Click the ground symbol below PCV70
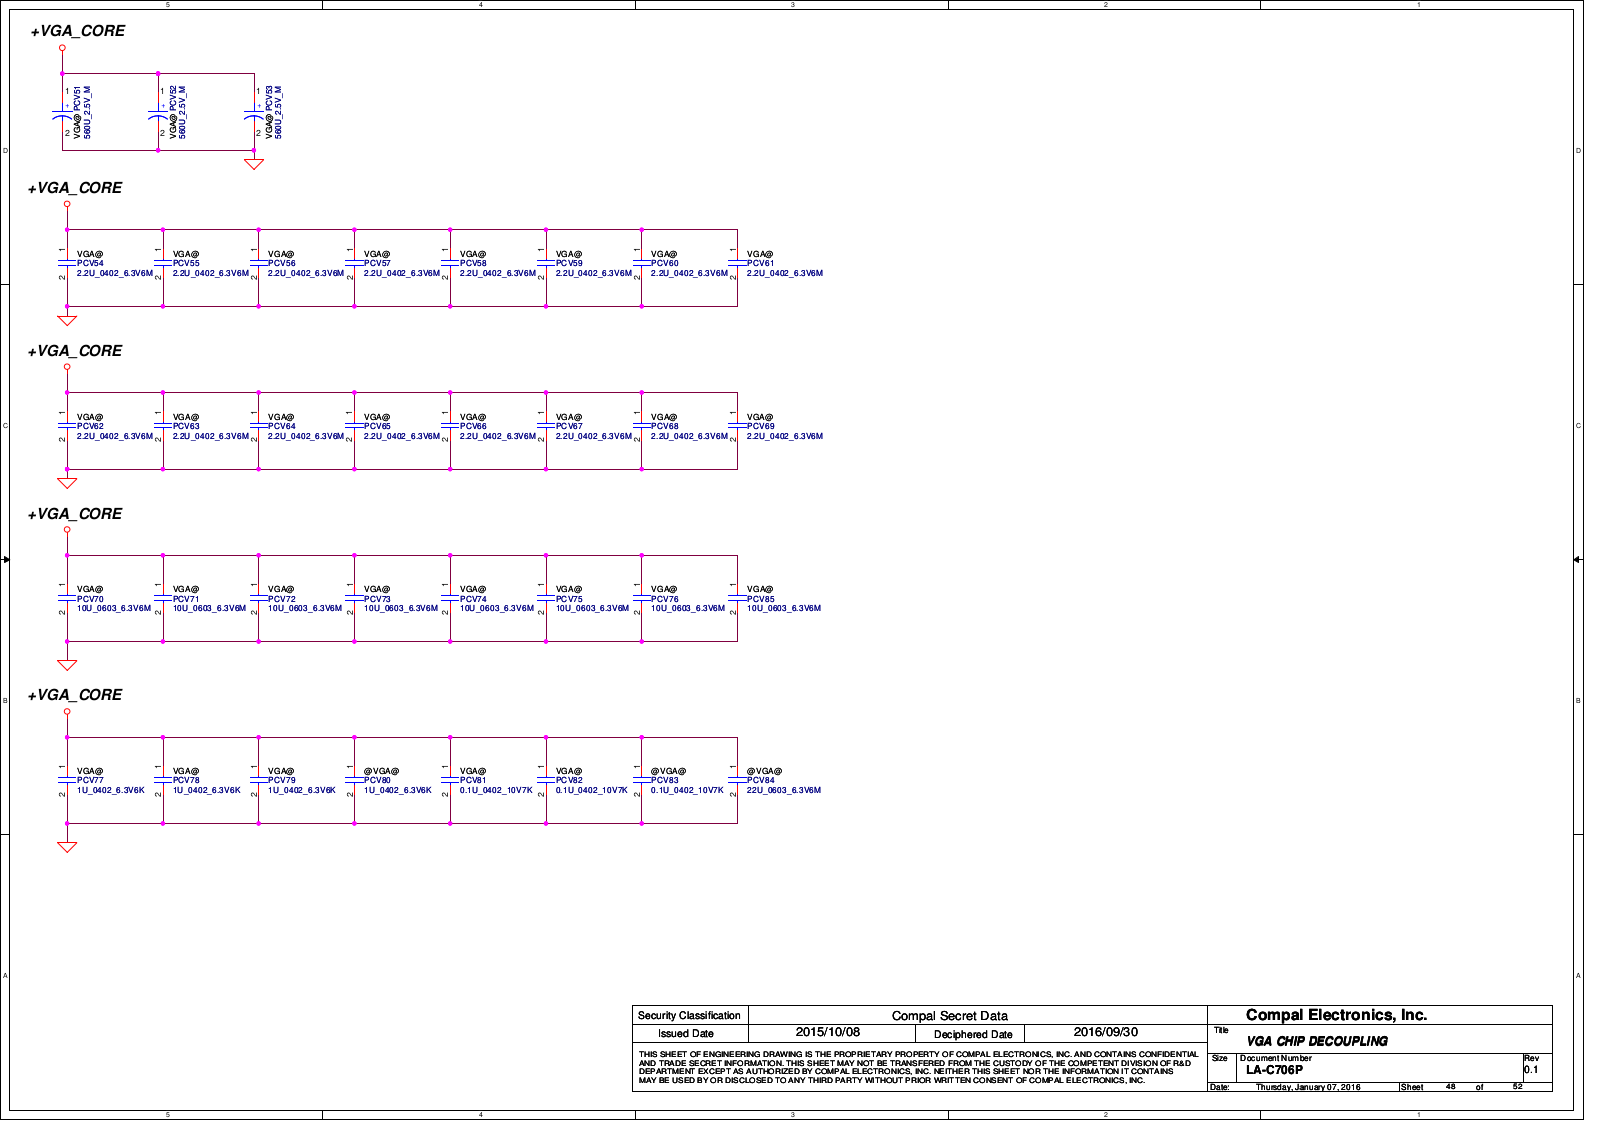The image size is (1600, 1131). pos(67,665)
